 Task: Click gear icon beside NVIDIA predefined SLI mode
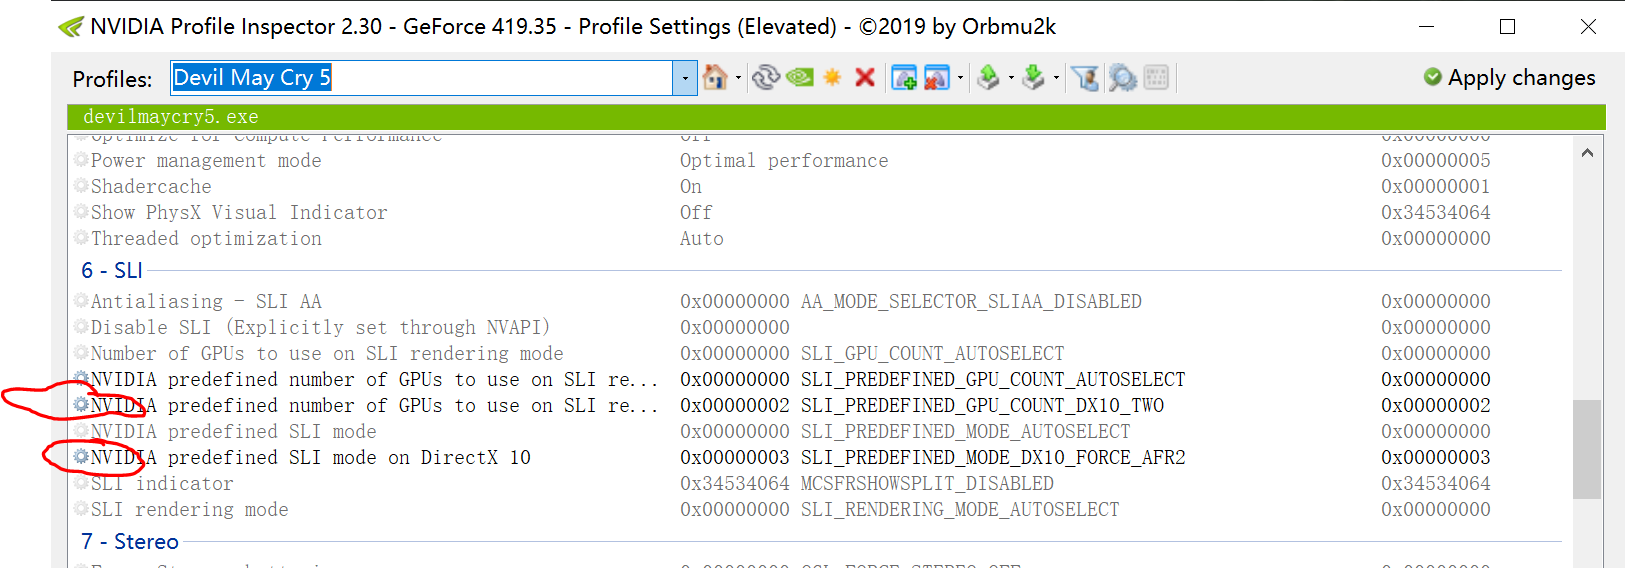(x=81, y=431)
